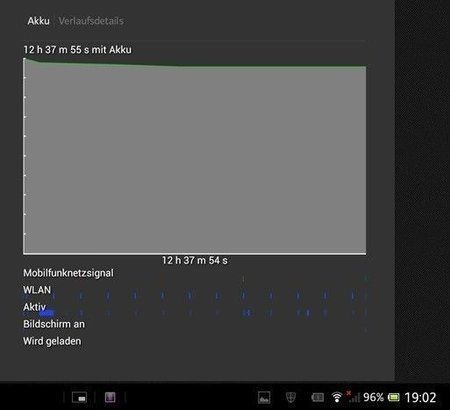Tap the green battery icon
Image resolution: width=450 pixels, height=410 pixels.
[394, 397]
